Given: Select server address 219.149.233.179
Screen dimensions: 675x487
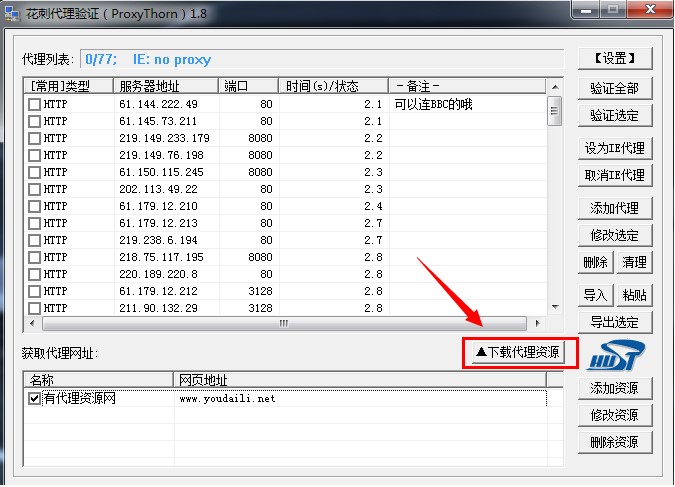Looking at the screenshot, I should [164, 139].
